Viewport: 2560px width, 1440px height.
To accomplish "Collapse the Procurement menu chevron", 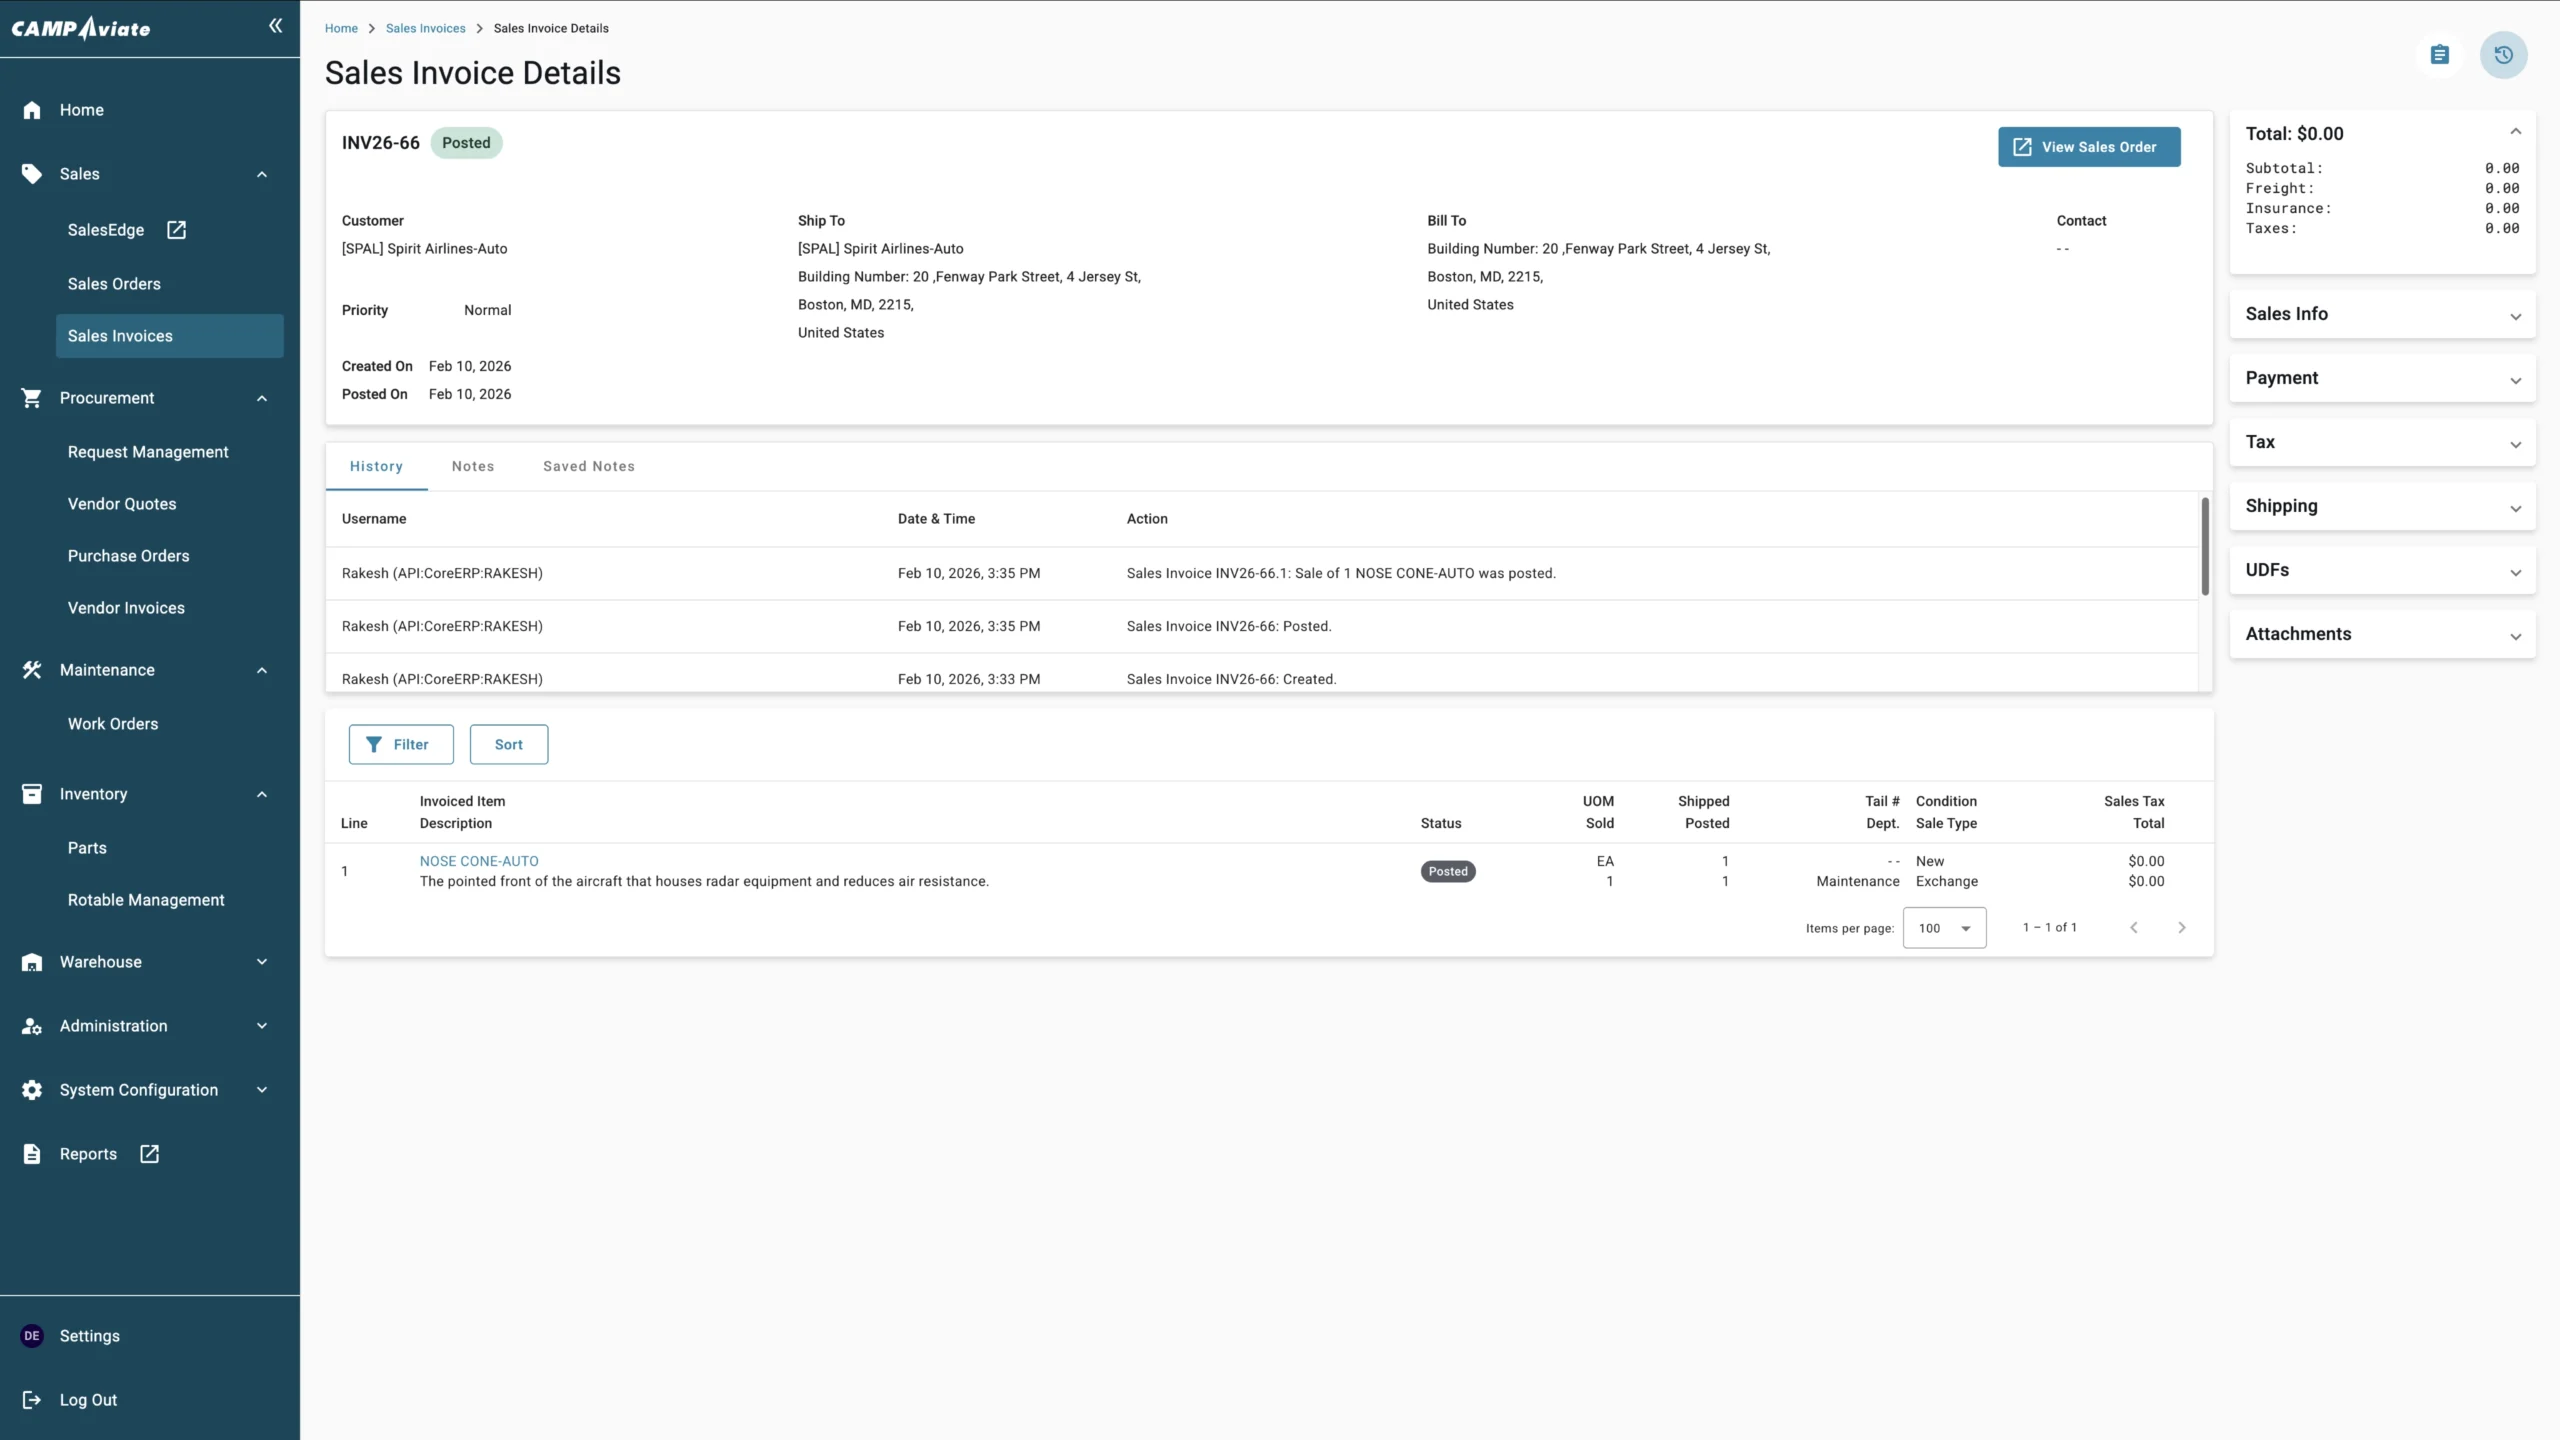I will tap(262, 398).
